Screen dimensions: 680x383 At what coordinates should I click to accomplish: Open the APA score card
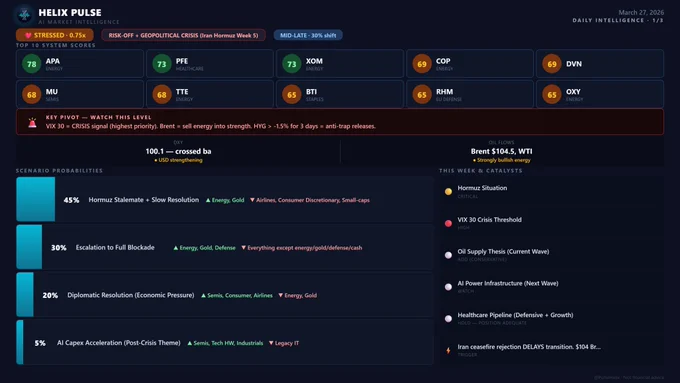pyautogui.click(x=80, y=64)
